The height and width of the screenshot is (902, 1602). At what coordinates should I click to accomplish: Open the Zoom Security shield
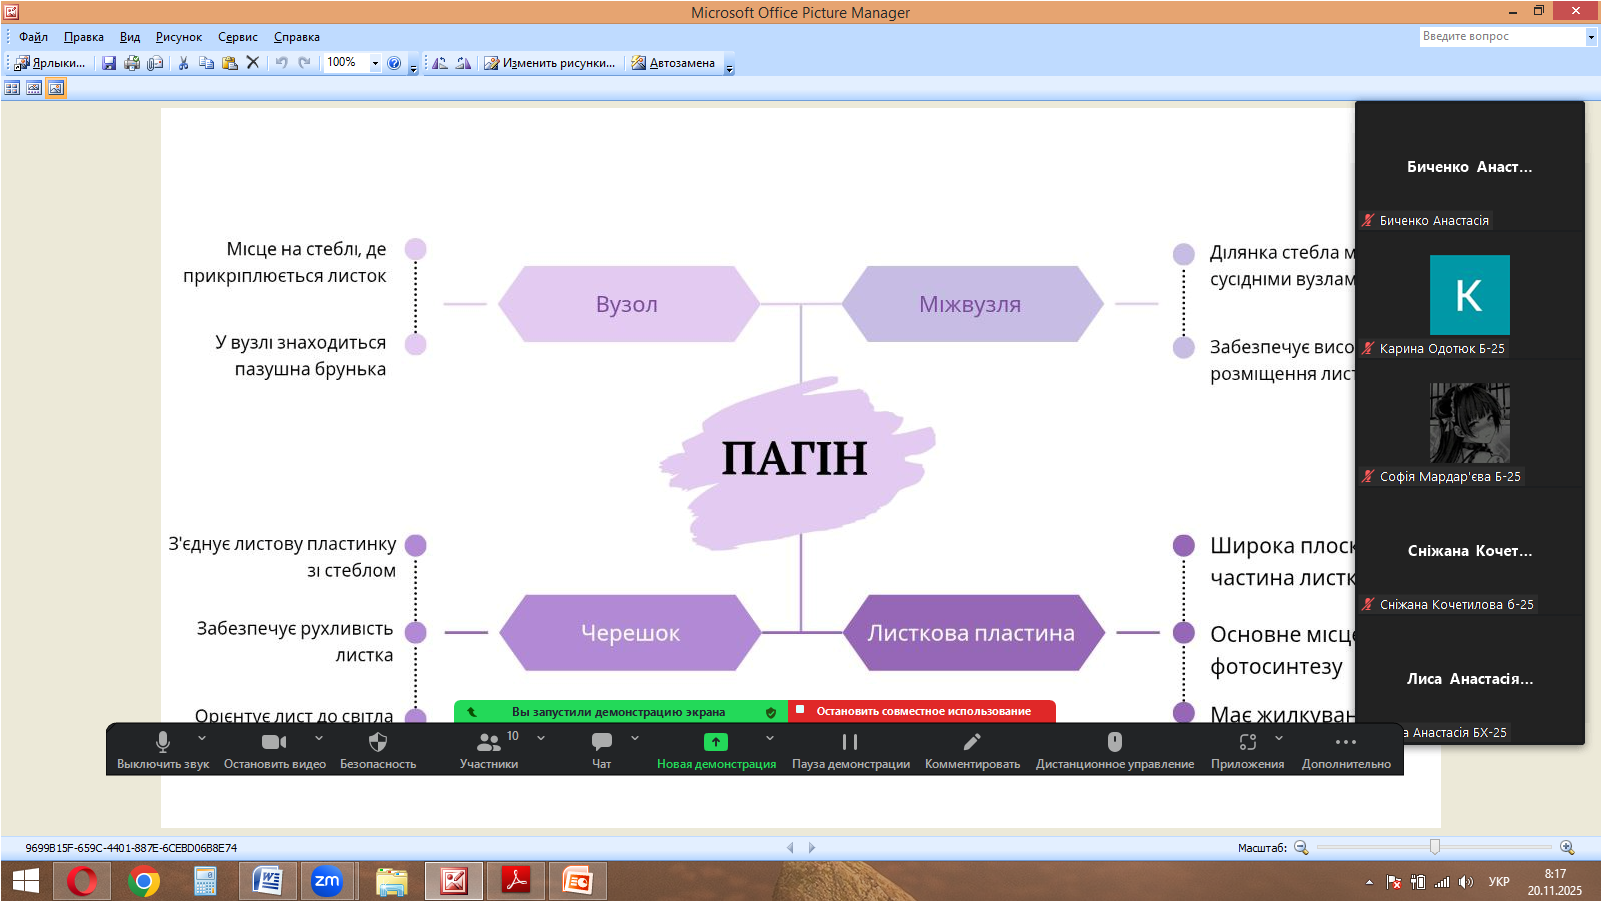pos(377,750)
